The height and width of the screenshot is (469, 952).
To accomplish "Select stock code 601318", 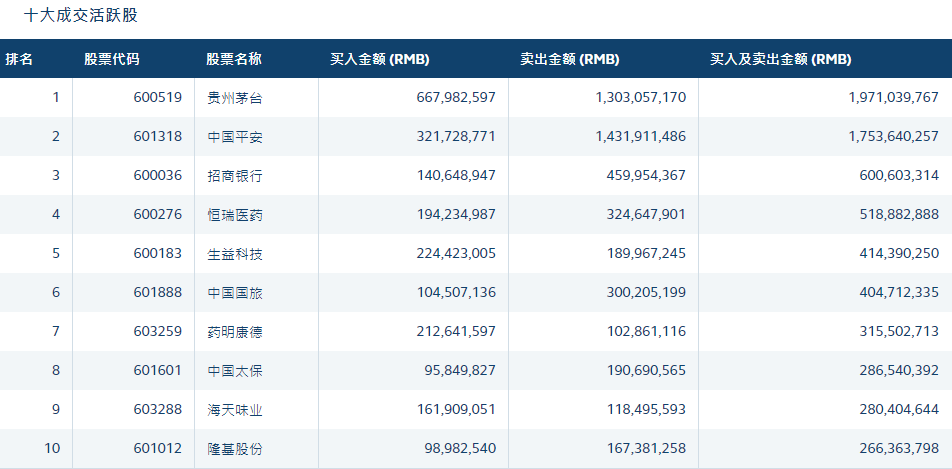I will coord(158,136).
